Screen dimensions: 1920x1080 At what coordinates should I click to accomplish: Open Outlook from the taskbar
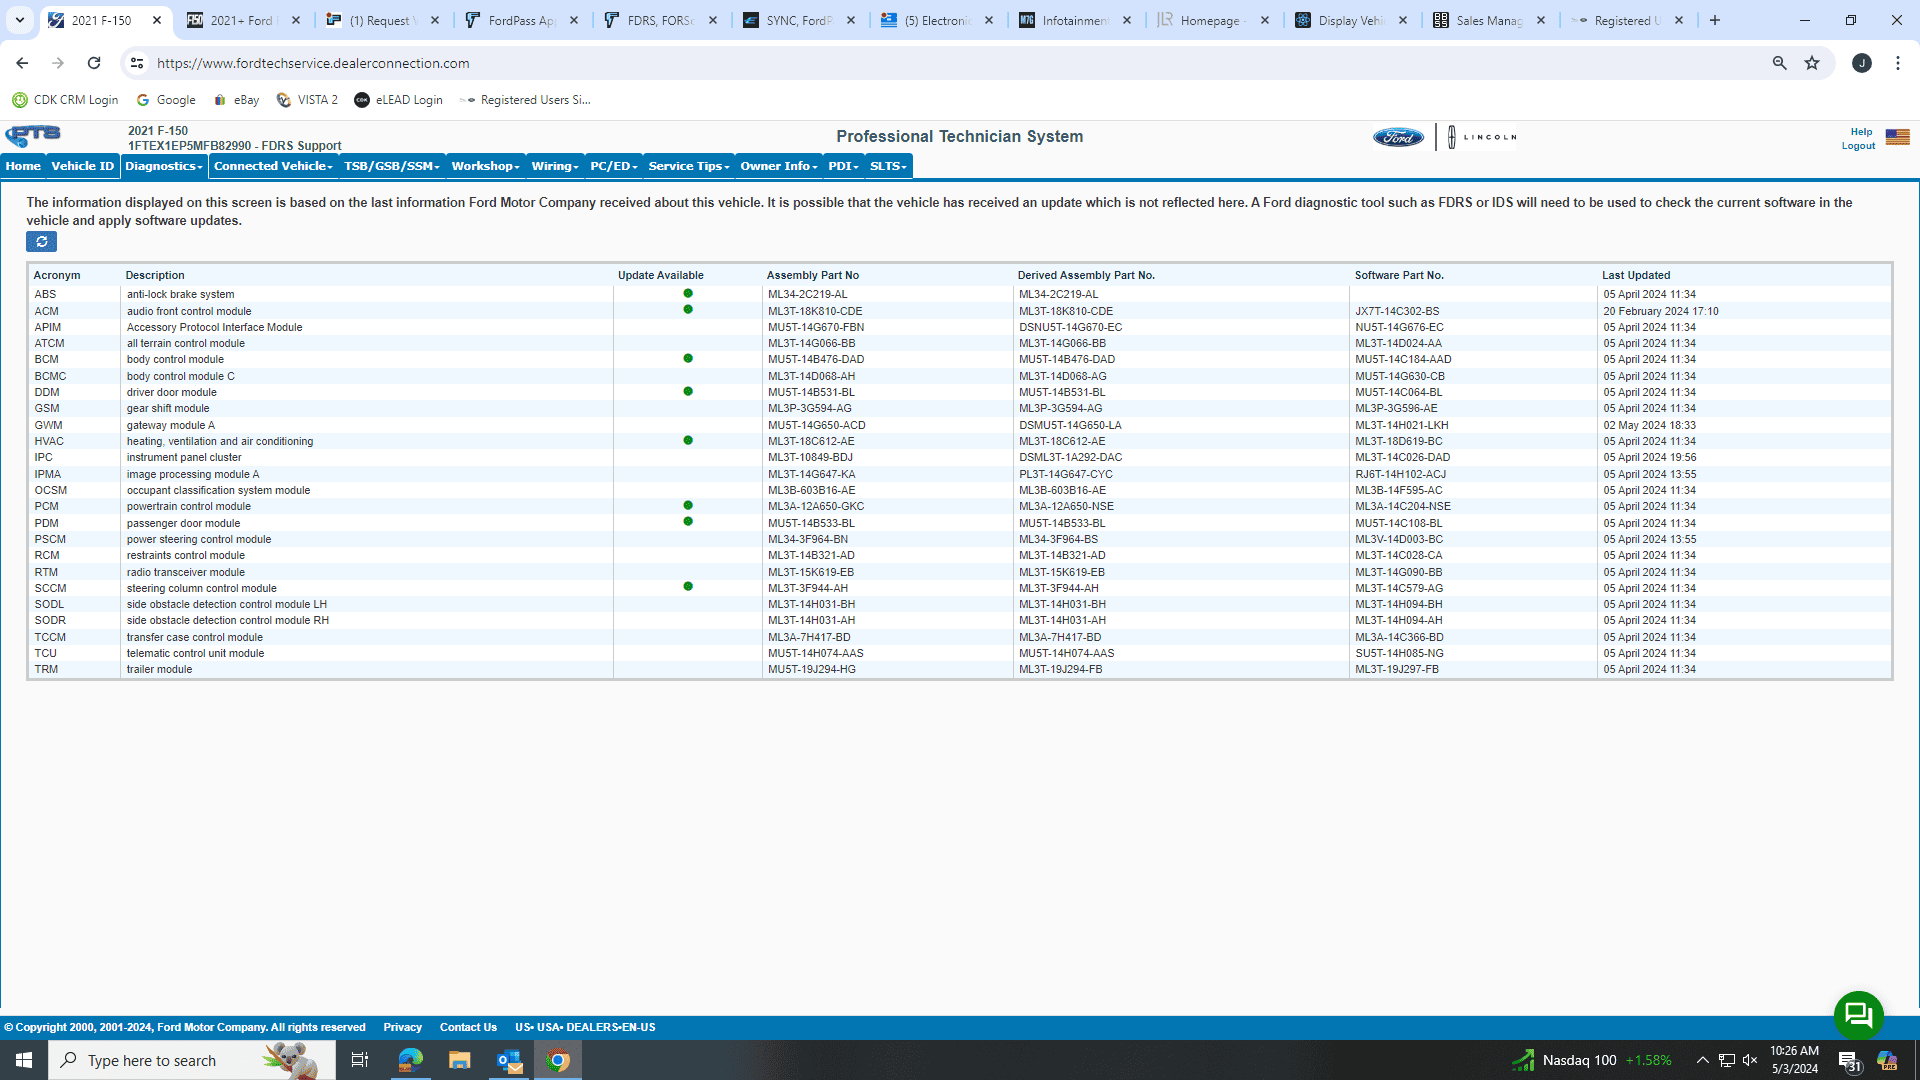click(x=508, y=1059)
